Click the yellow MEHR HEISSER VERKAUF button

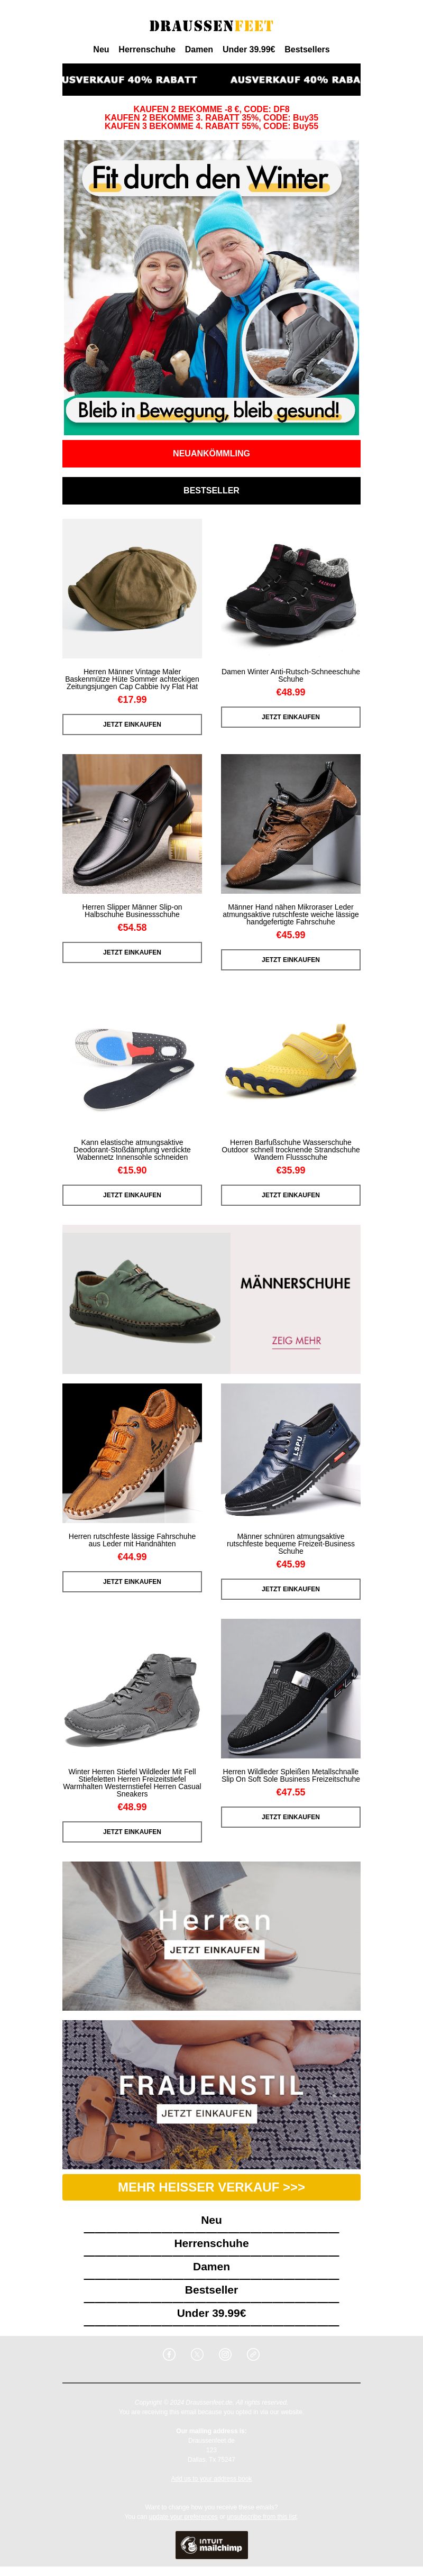click(x=211, y=2186)
